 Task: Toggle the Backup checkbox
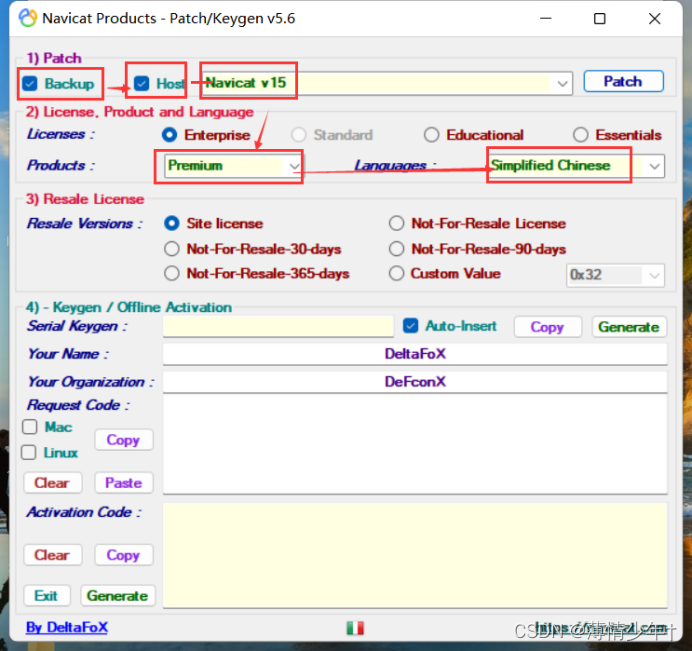click(x=30, y=83)
